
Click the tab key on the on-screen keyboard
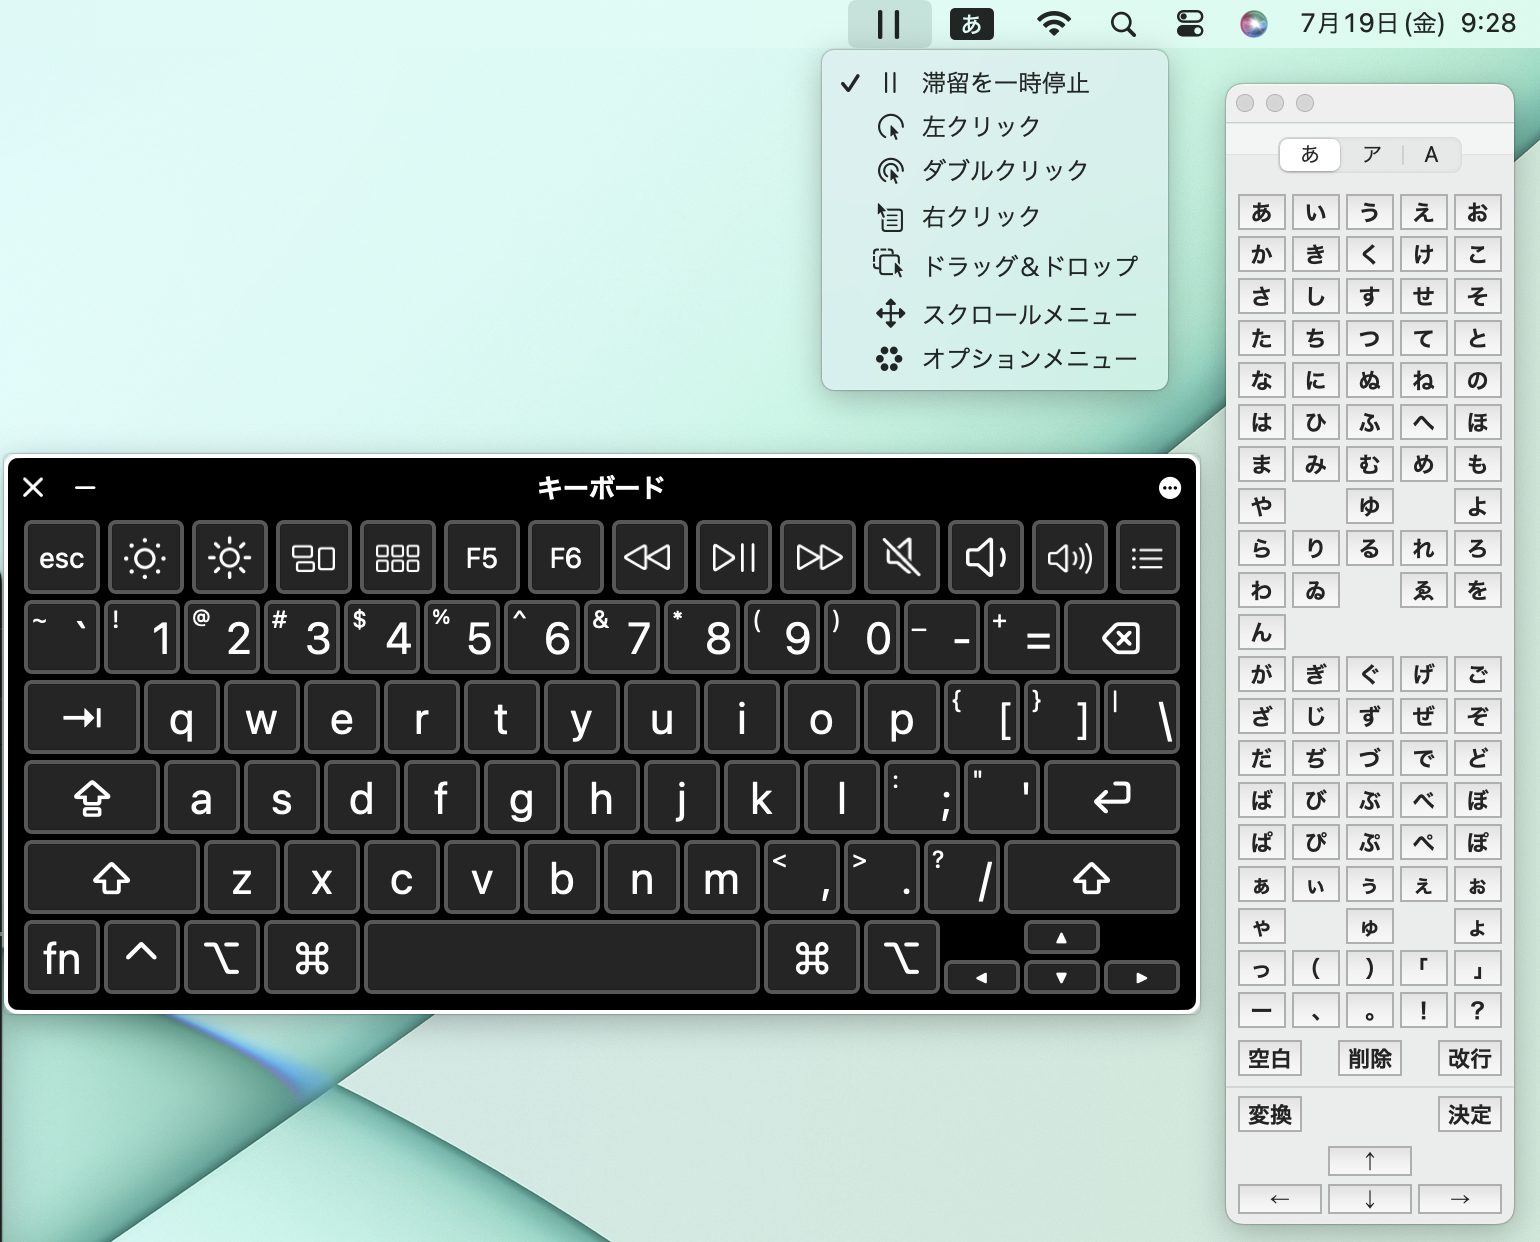(82, 717)
